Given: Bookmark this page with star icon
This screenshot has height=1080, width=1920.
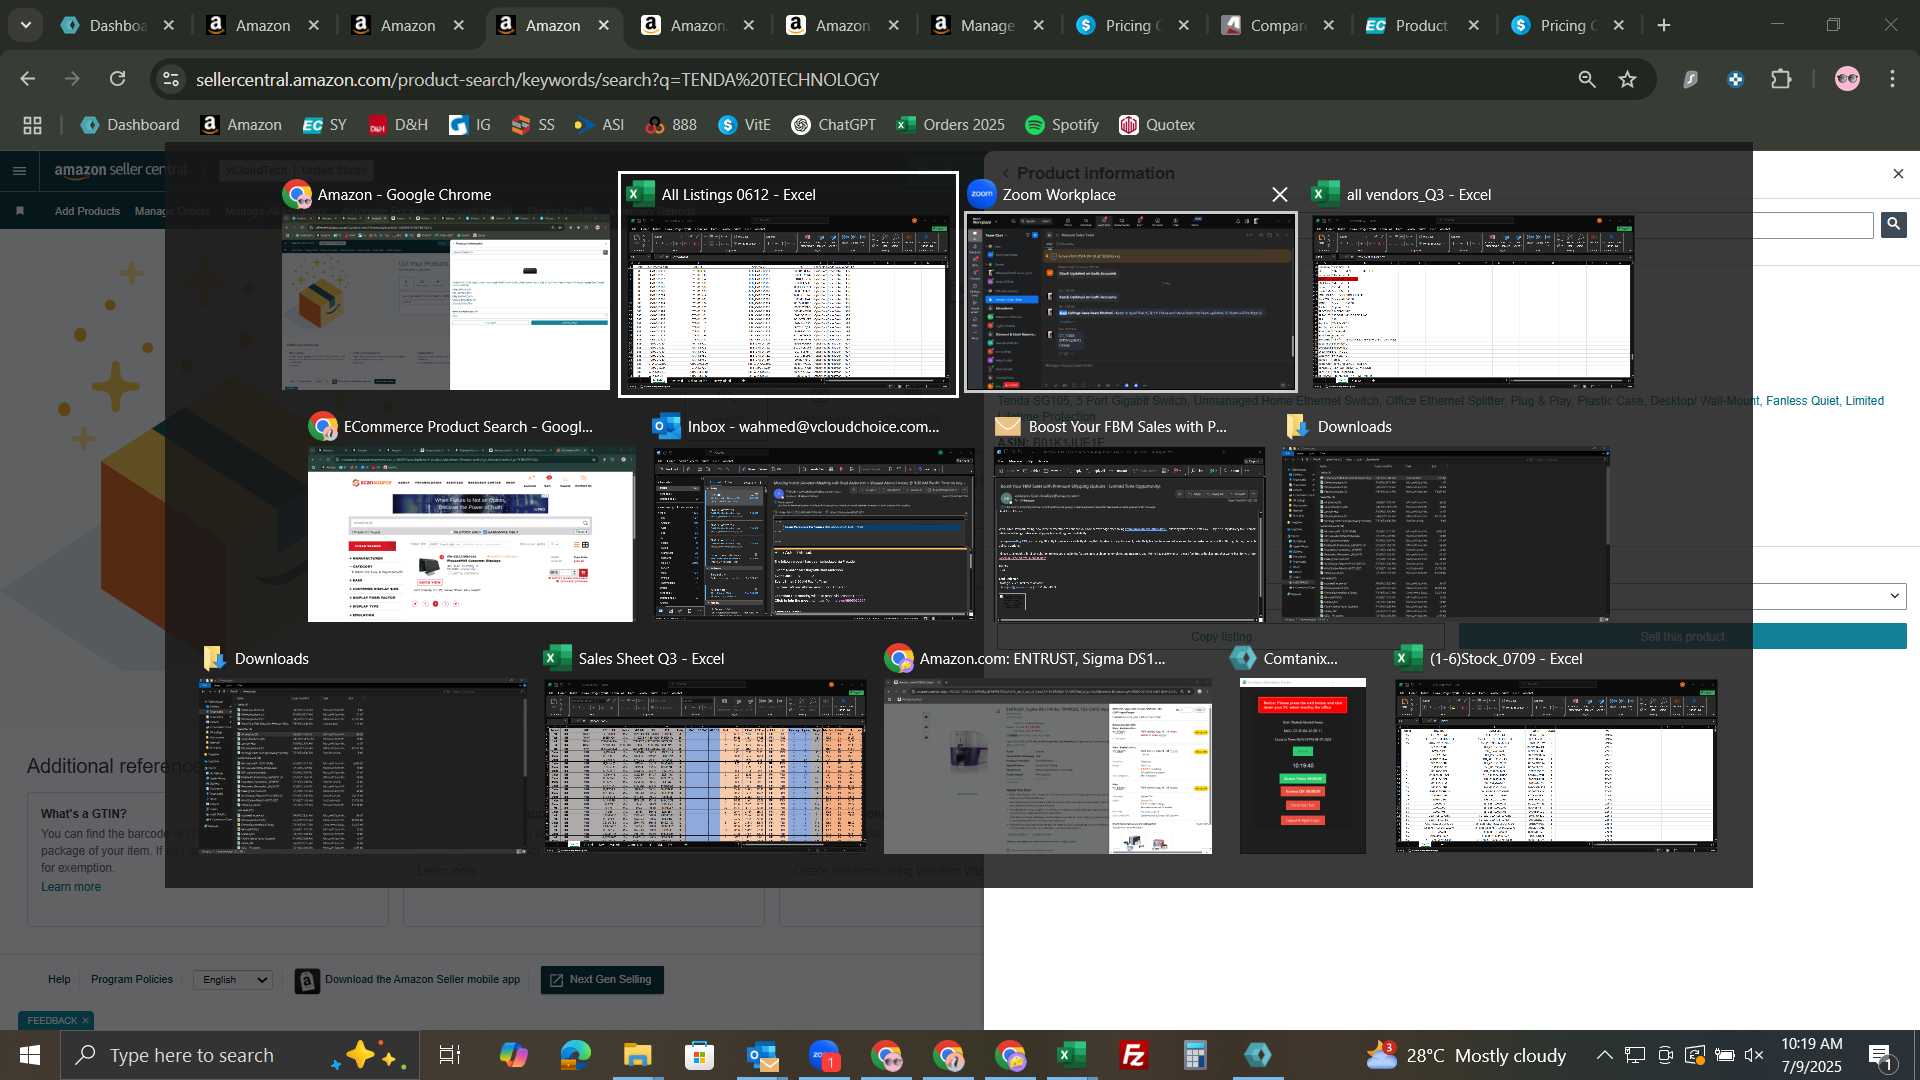Looking at the screenshot, I should 1628,79.
